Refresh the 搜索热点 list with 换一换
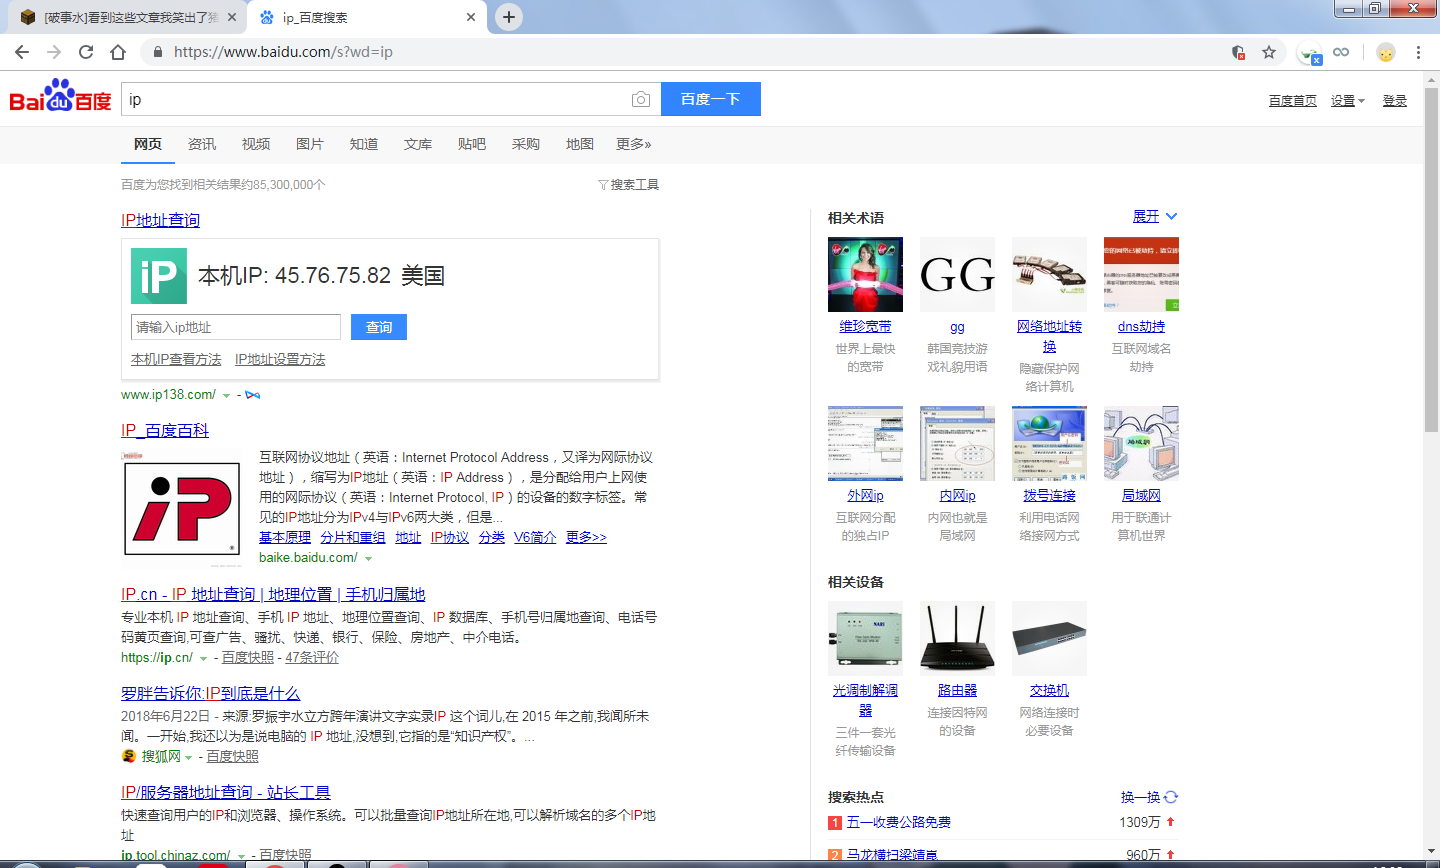Viewport: 1440px width, 868px height. 1149,797
